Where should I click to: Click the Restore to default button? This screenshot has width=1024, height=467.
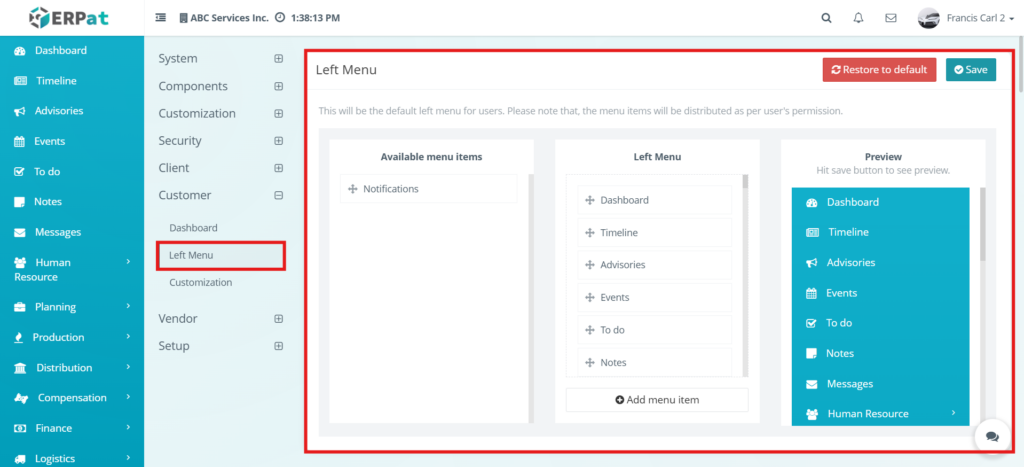click(x=879, y=70)
